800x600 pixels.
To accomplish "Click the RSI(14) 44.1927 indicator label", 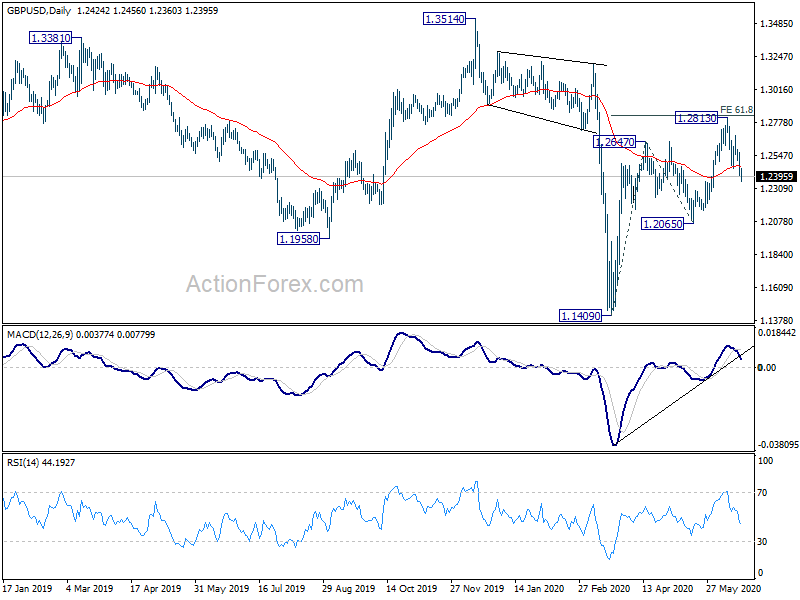I will [41, 463].
